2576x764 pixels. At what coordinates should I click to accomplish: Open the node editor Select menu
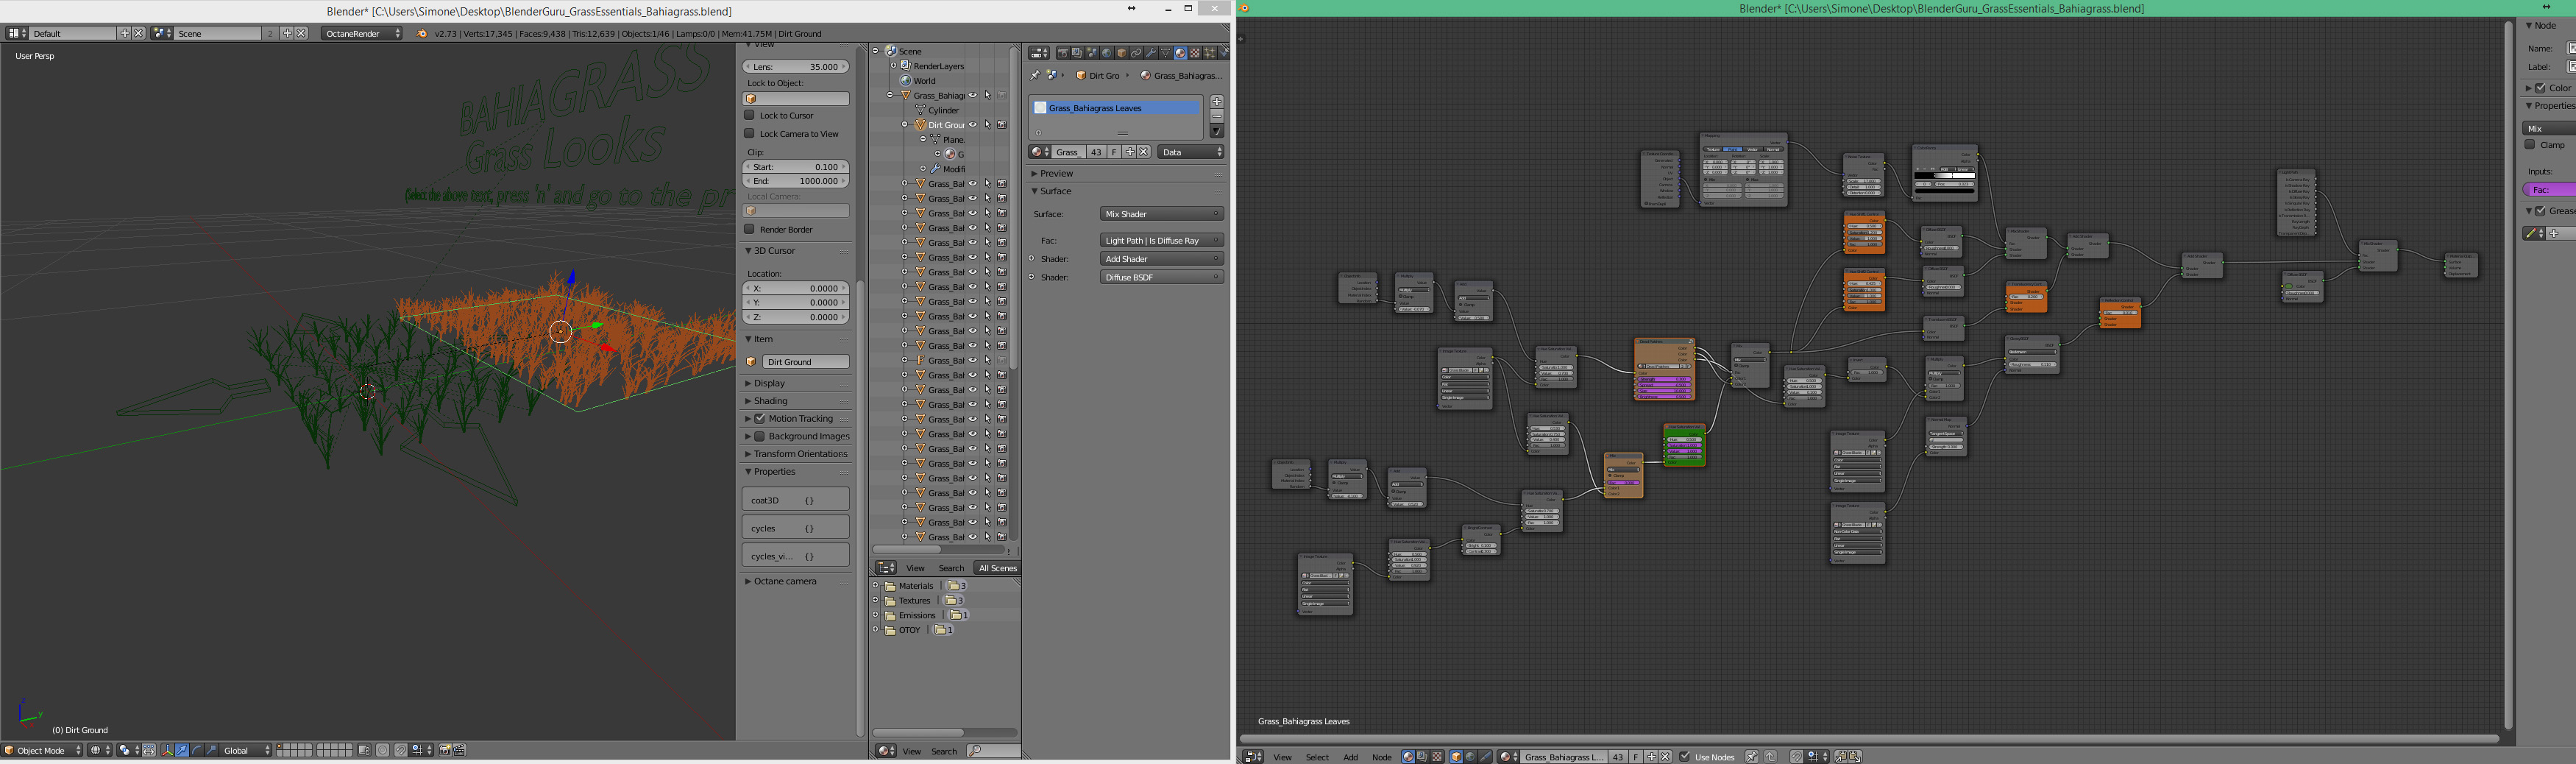(x=1317, y=757)
